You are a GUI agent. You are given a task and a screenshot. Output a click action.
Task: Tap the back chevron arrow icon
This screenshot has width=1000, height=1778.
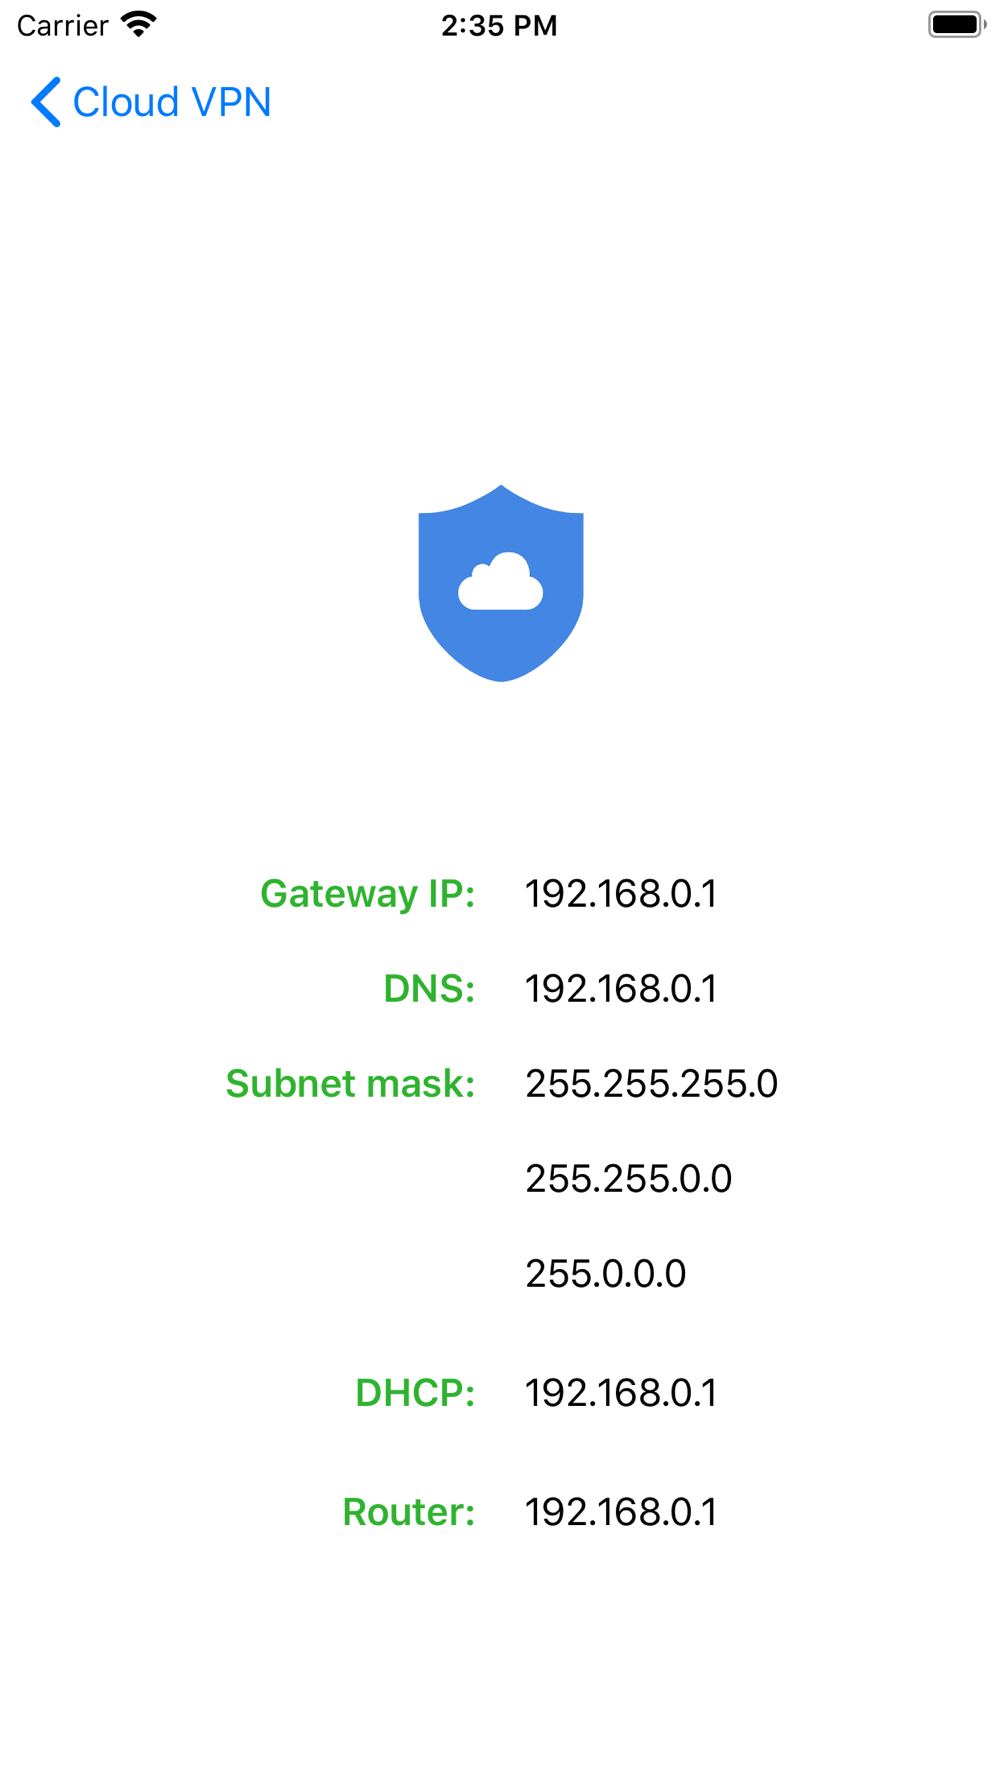(x=46, y=102)
